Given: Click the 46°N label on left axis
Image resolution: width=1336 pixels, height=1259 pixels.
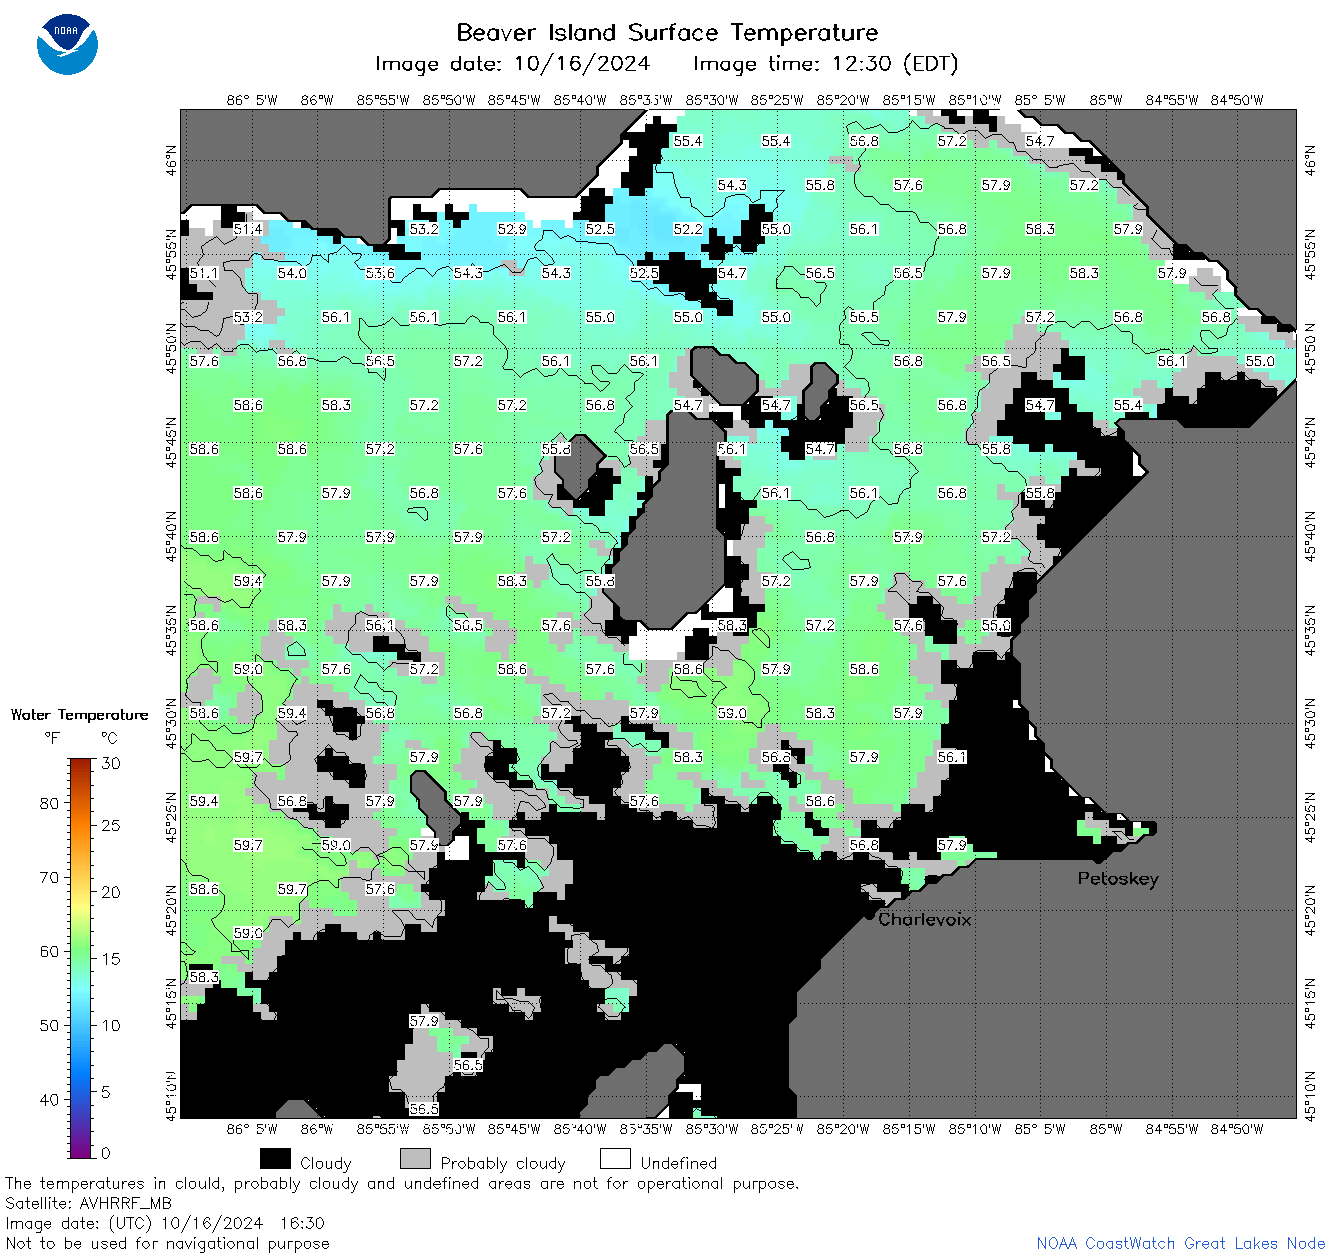Looking at the screenshot, I should [x=171, y=160].
